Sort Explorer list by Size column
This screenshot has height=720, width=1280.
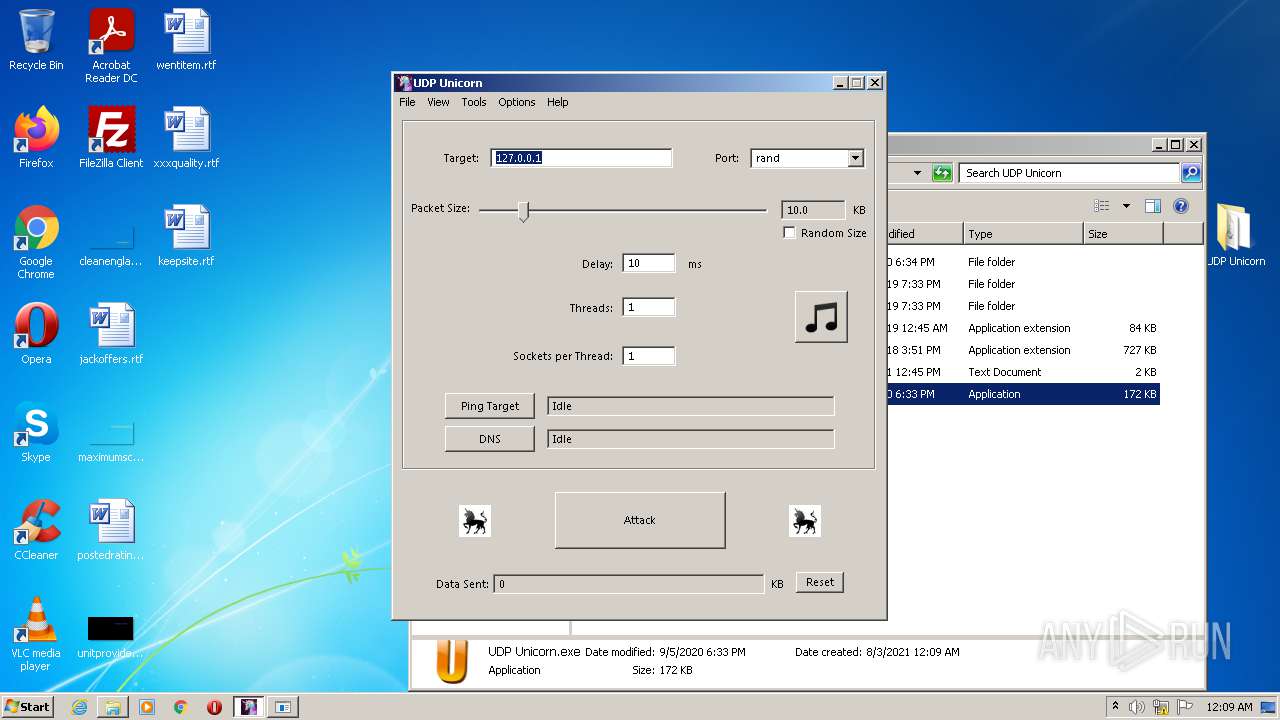tap(1123, 234)
